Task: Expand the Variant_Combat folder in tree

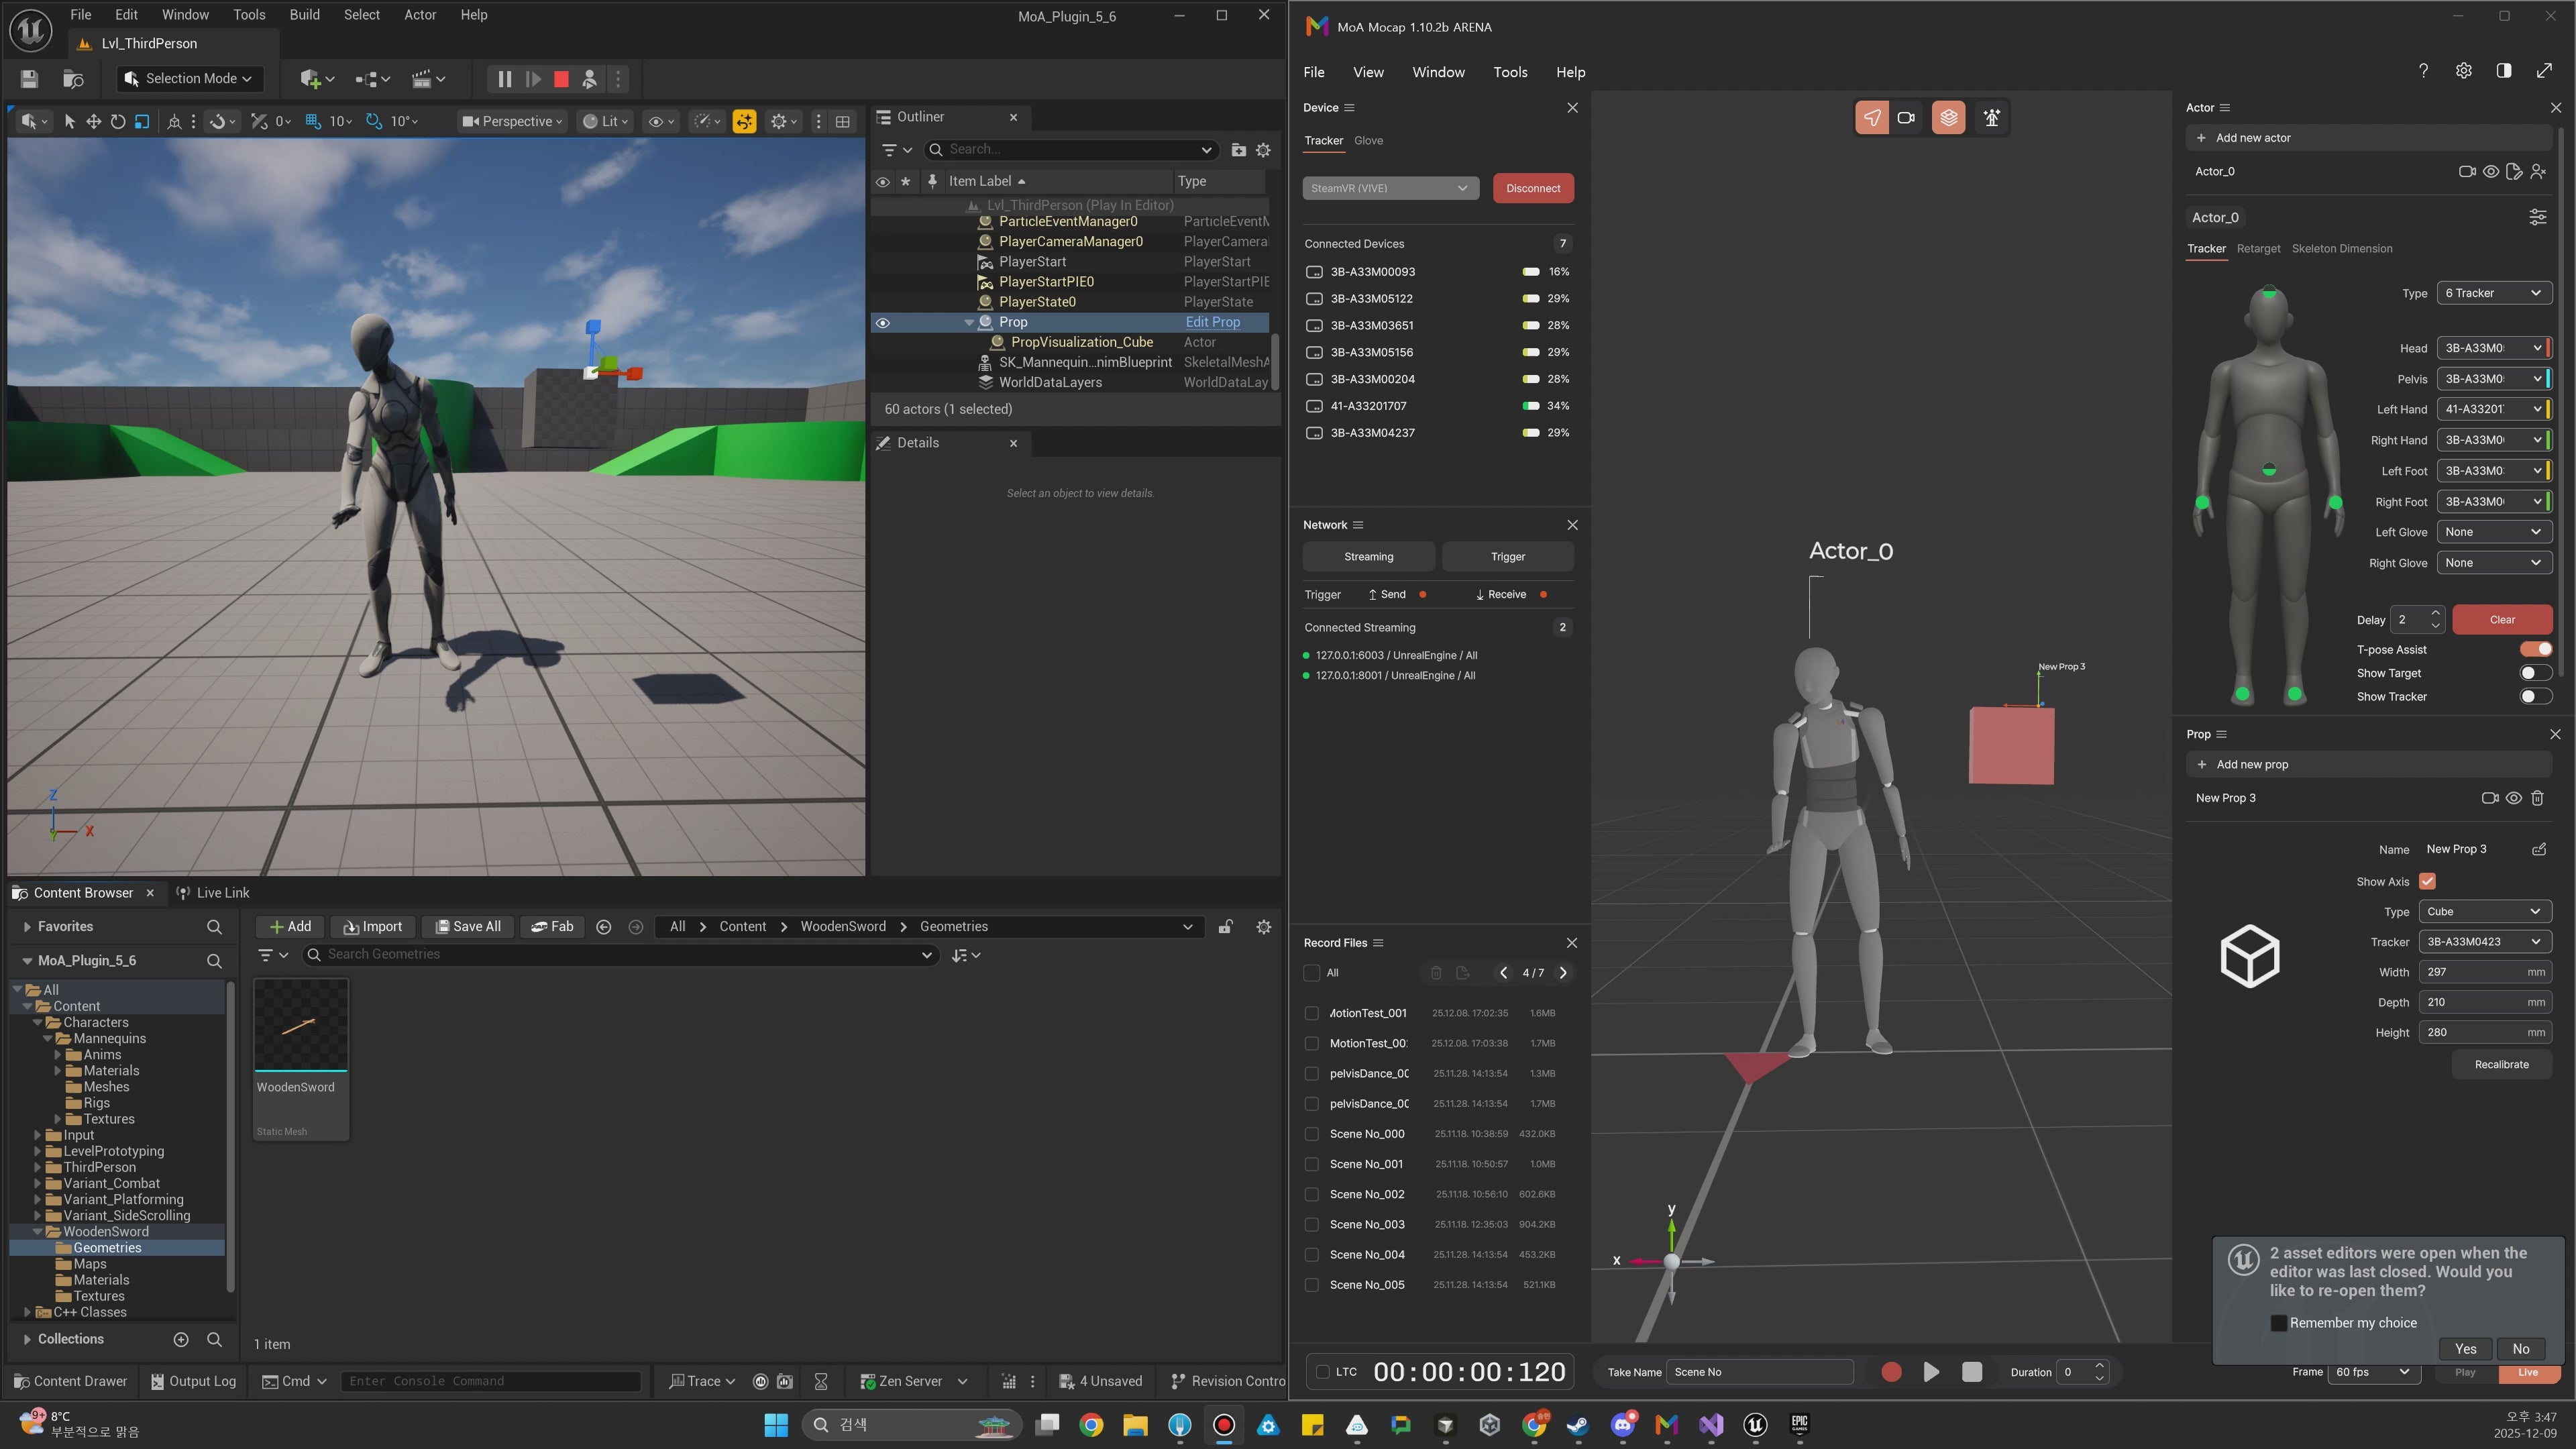Action: [x=38, y=1183]
